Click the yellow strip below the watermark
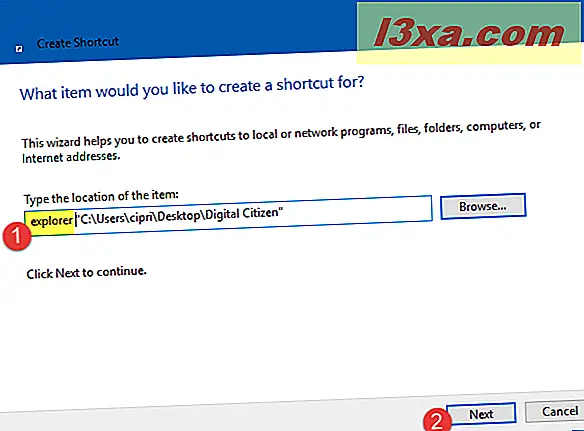The height and width of the screenshot is (431, 584). [x=469, y=56]
